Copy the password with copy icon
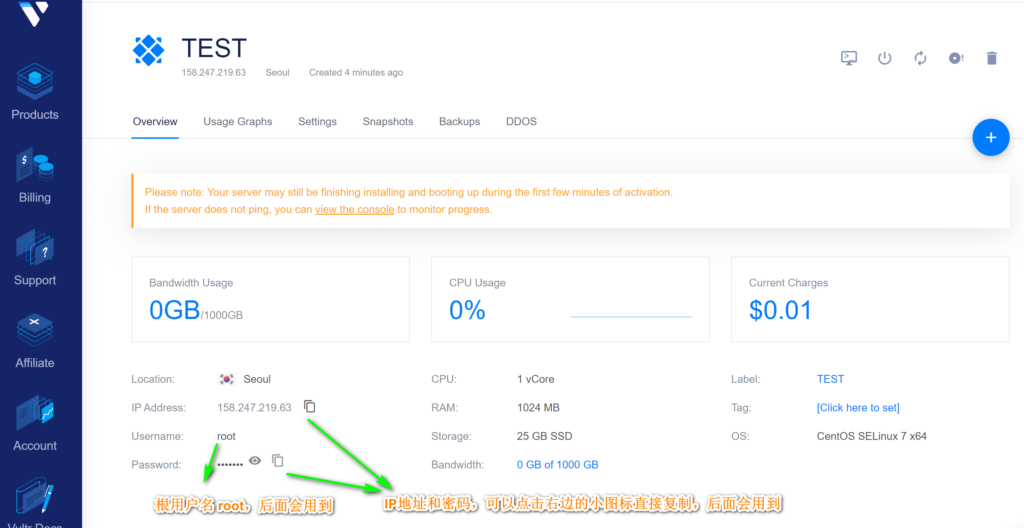1024x528 pixels. [x=278, y=461]
